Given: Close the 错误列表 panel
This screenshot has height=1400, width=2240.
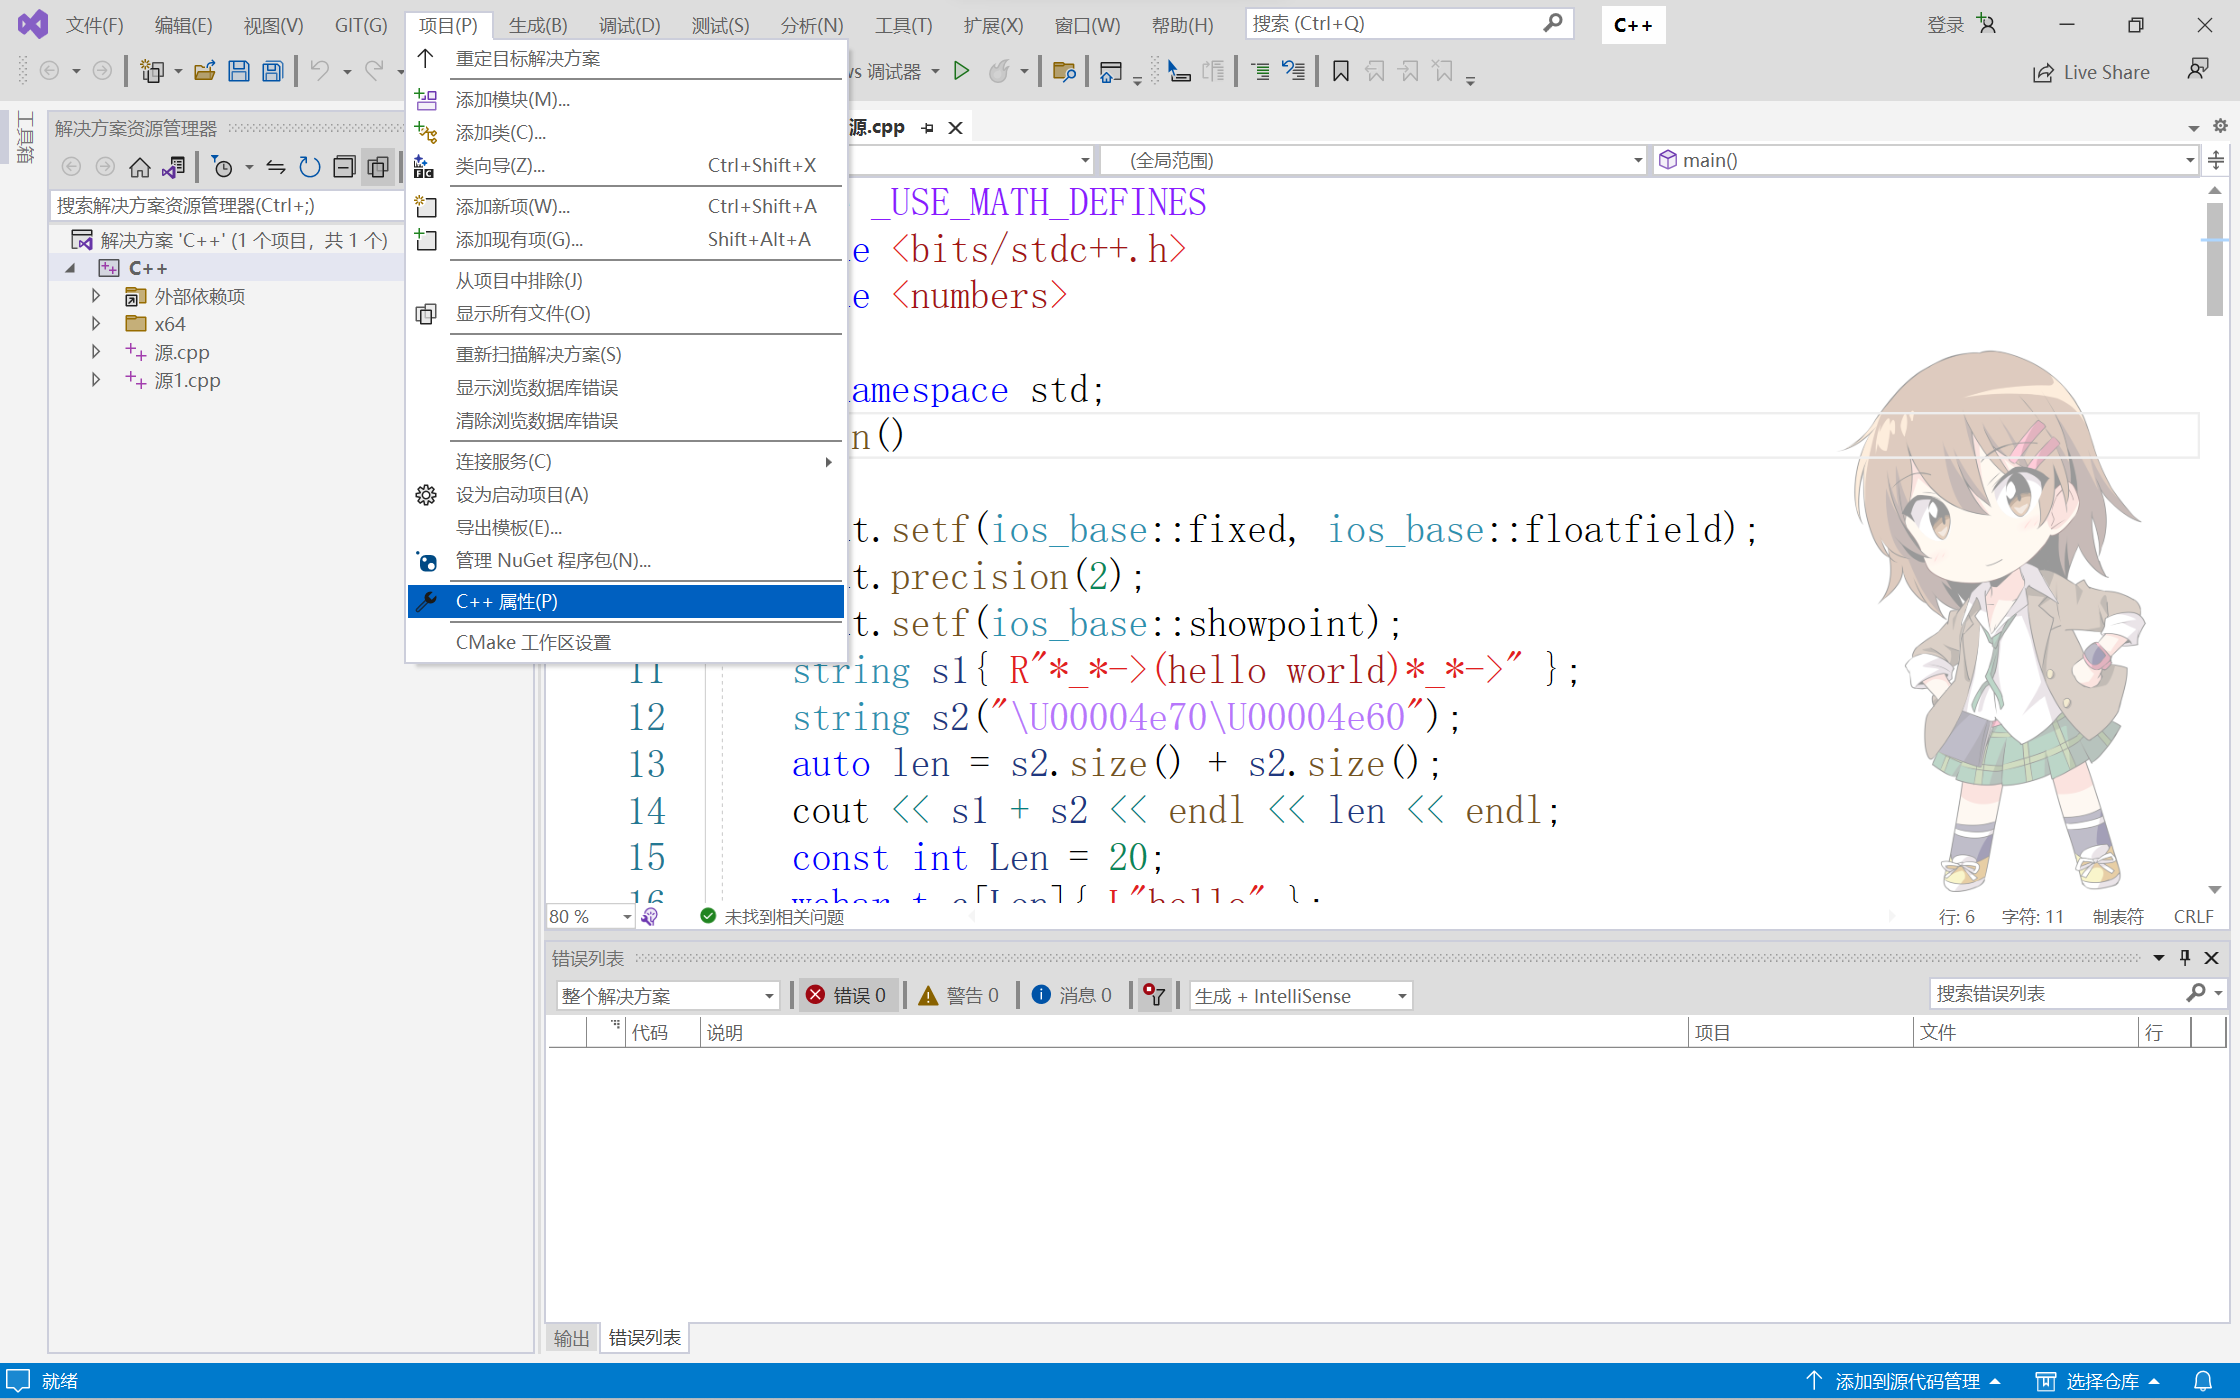Looking at the screenshot, I should 2212,958.
